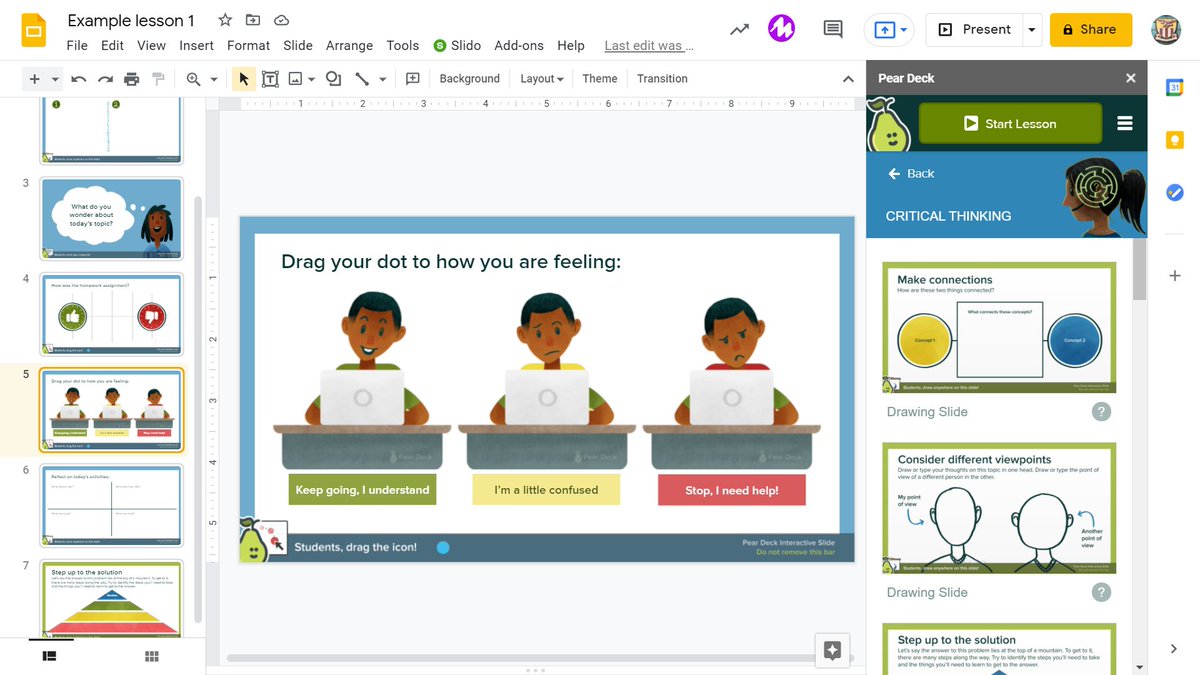Open the Last edit was link
The height and width of the screenshot is (675, 1200).
click(648, 45)
